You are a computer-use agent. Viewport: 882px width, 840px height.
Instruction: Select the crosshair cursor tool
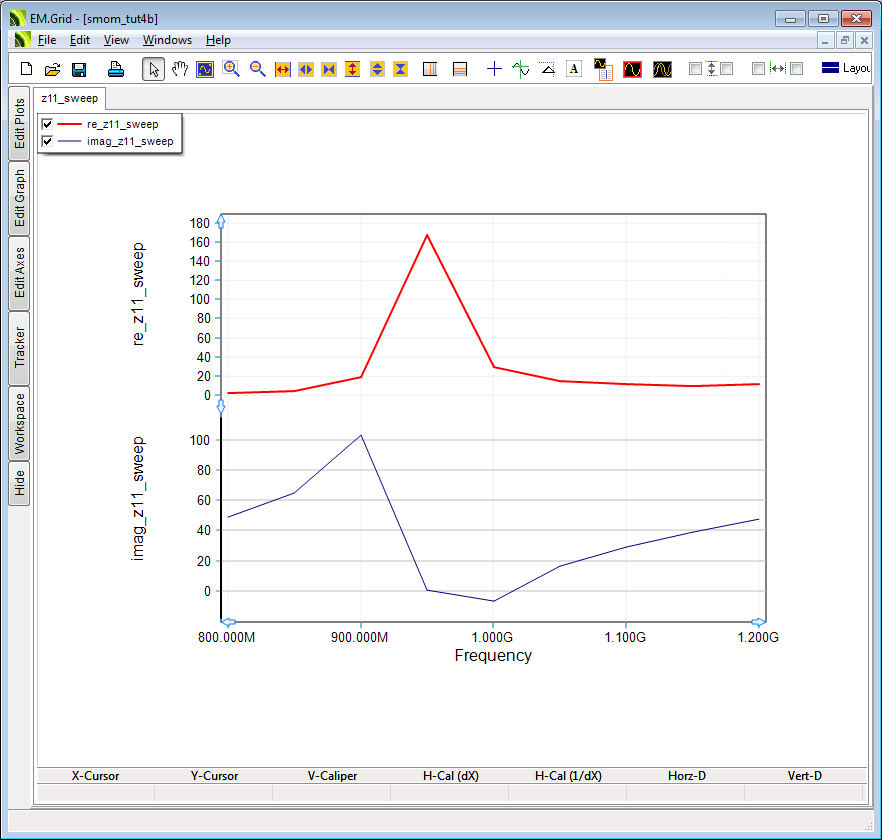point(494,69)
